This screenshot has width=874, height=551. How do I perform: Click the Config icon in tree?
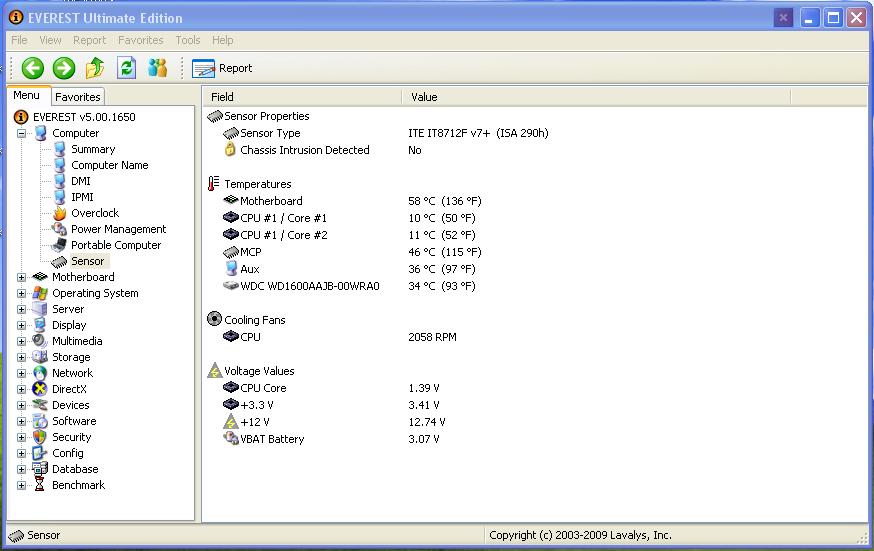tap(40, 453)
